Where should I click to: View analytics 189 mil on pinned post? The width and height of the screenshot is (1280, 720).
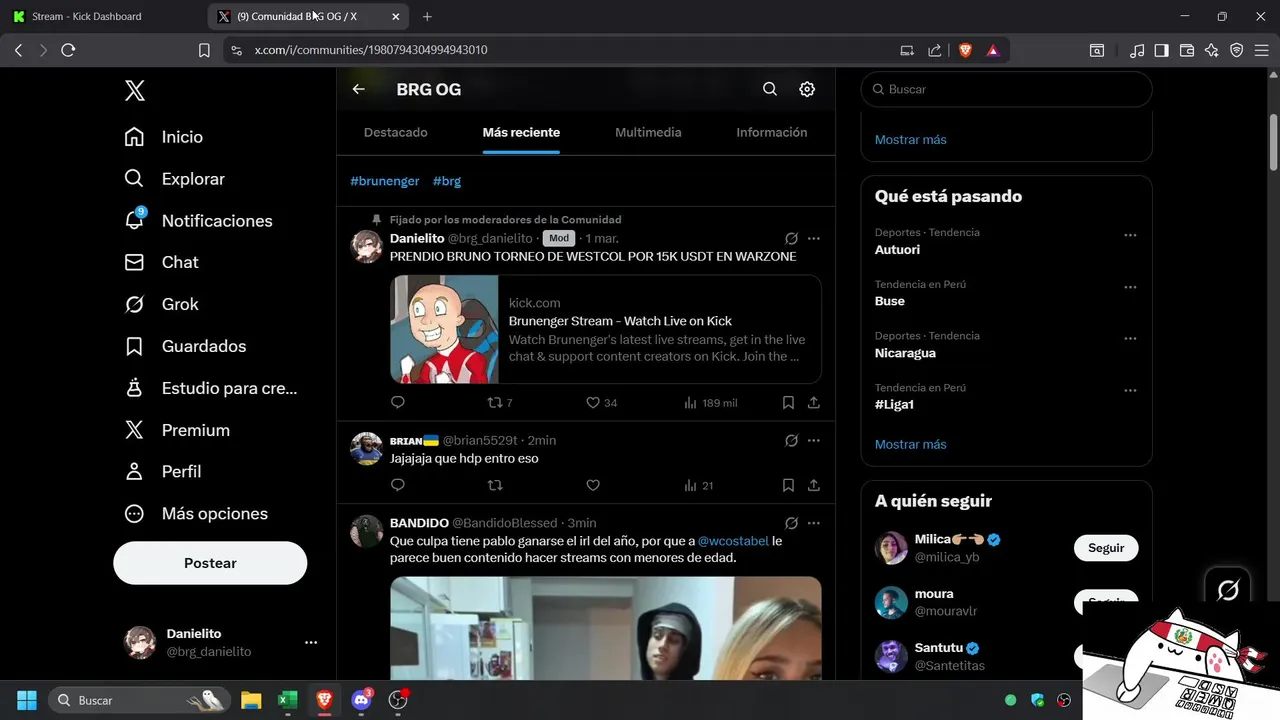click(711, 403)
